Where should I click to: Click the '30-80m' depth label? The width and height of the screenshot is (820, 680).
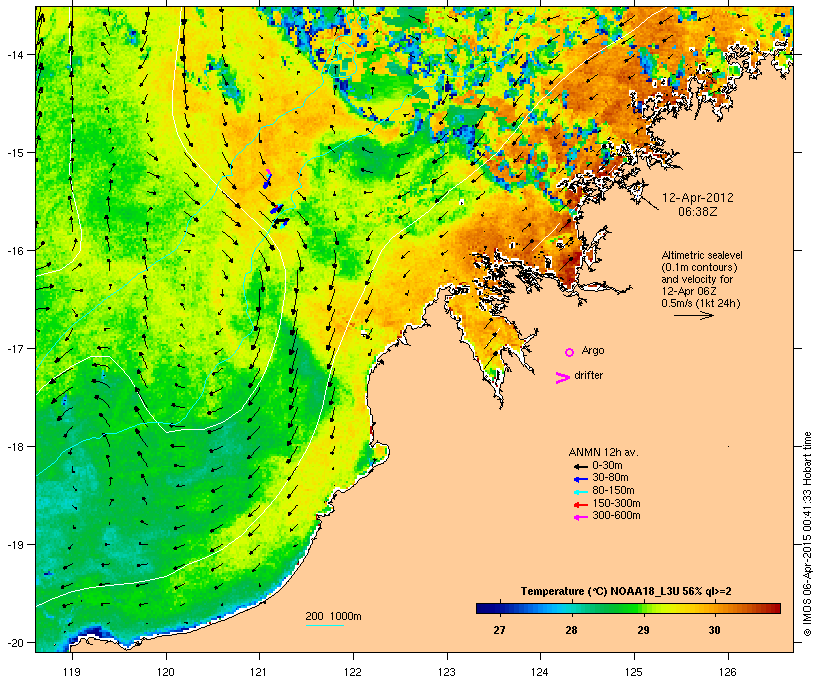point(610,478)
